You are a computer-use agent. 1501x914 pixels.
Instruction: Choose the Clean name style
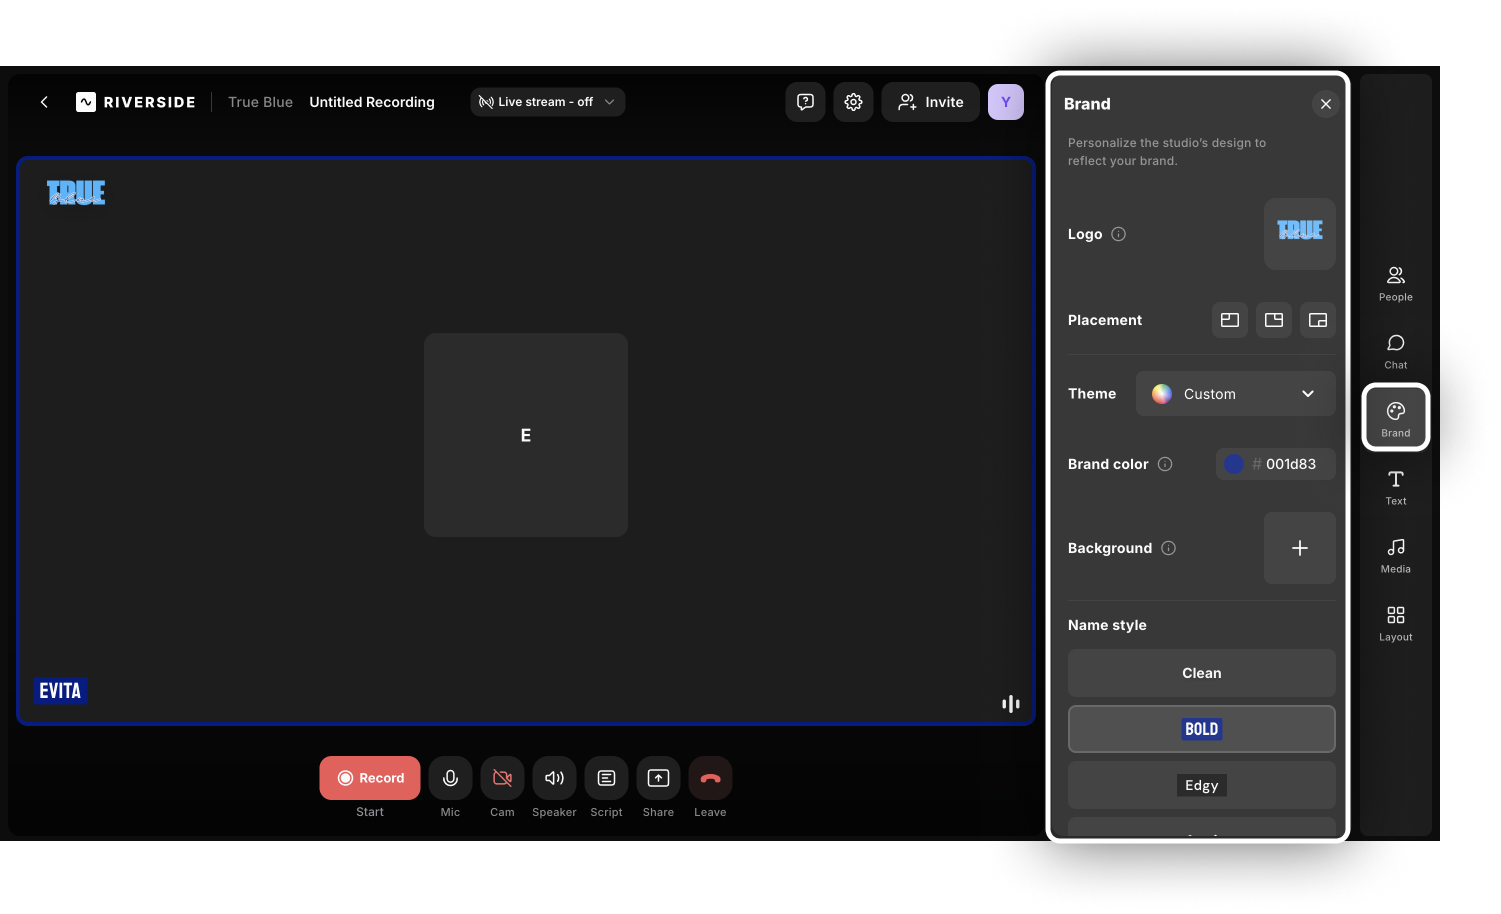tap(1201, 673)
